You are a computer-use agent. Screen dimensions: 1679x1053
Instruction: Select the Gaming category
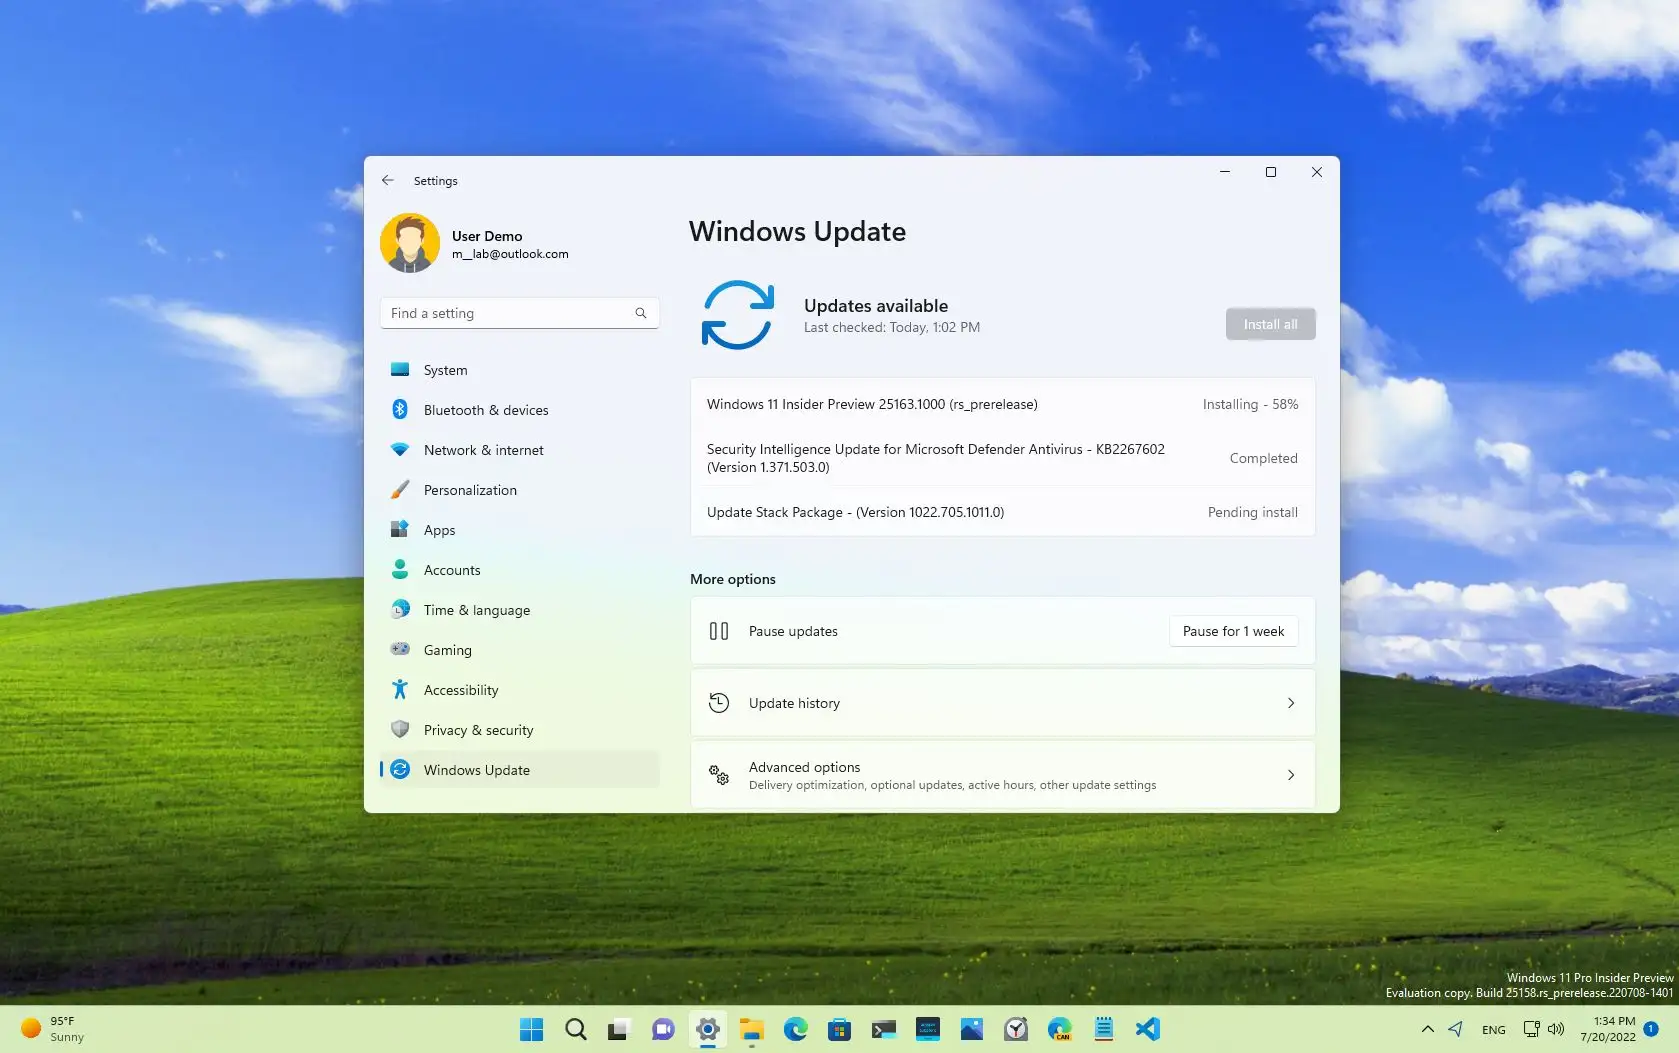point(519,650)
